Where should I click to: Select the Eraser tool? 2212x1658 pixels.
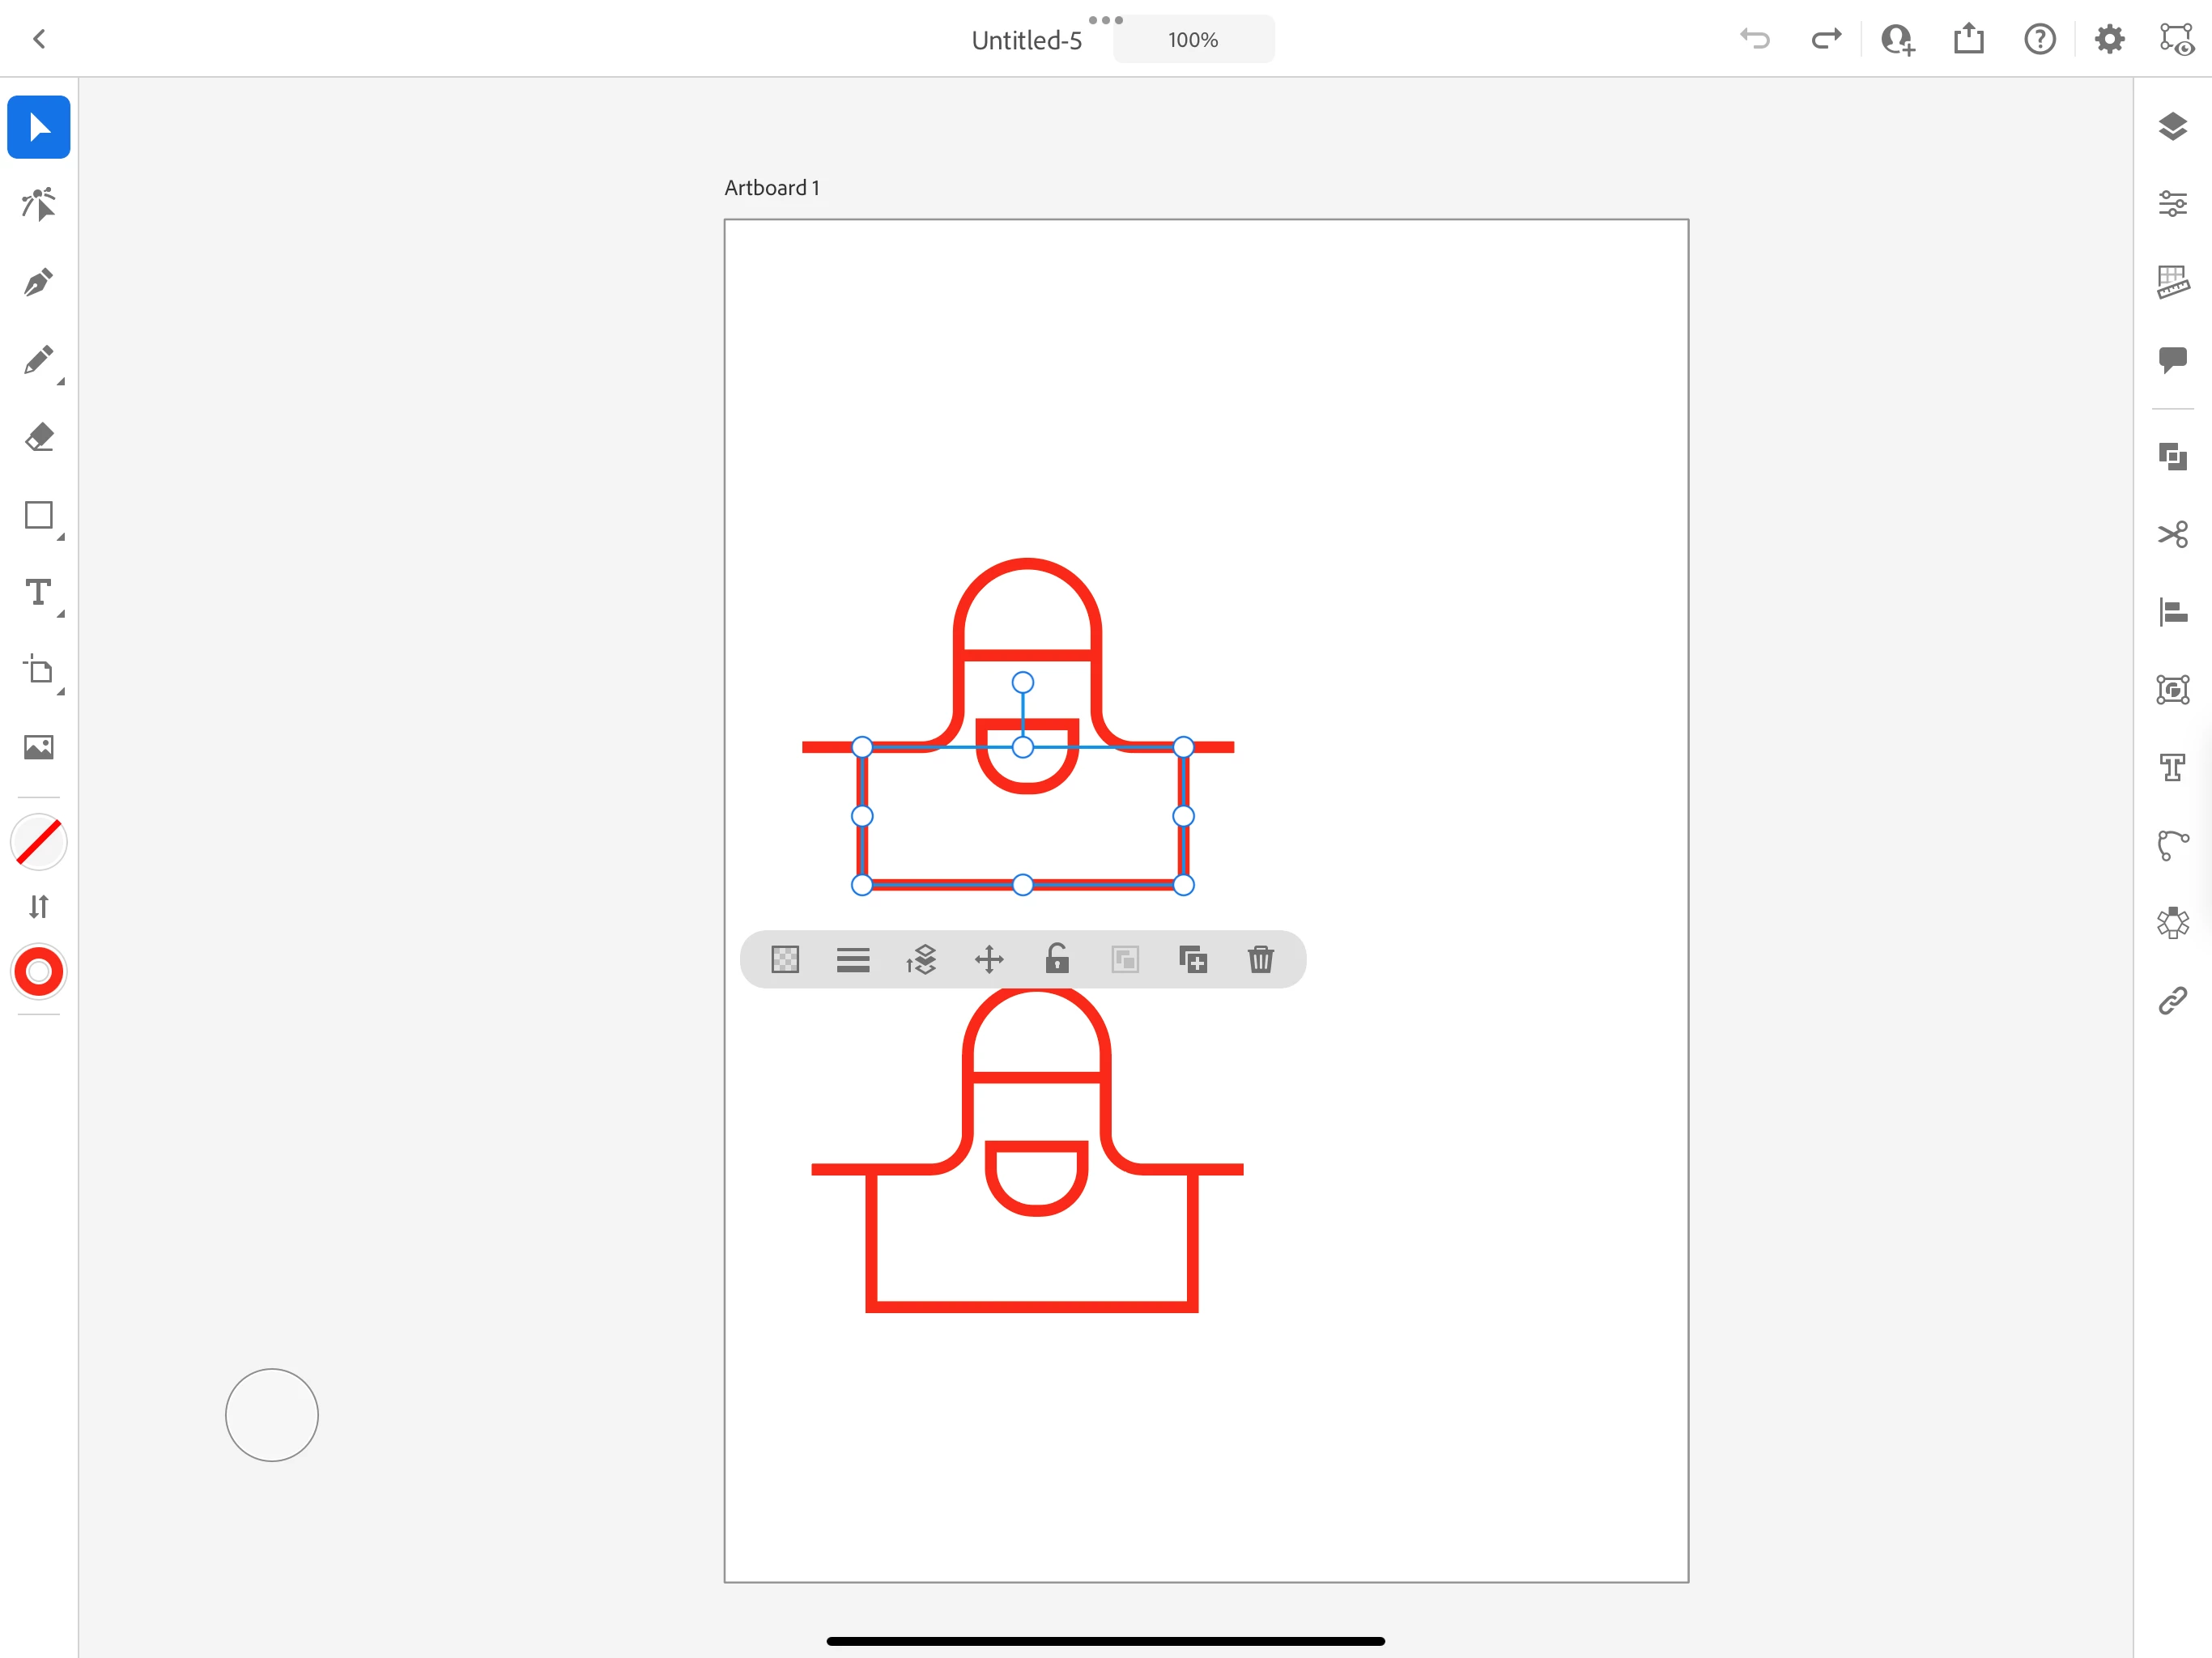click(38, 438)
